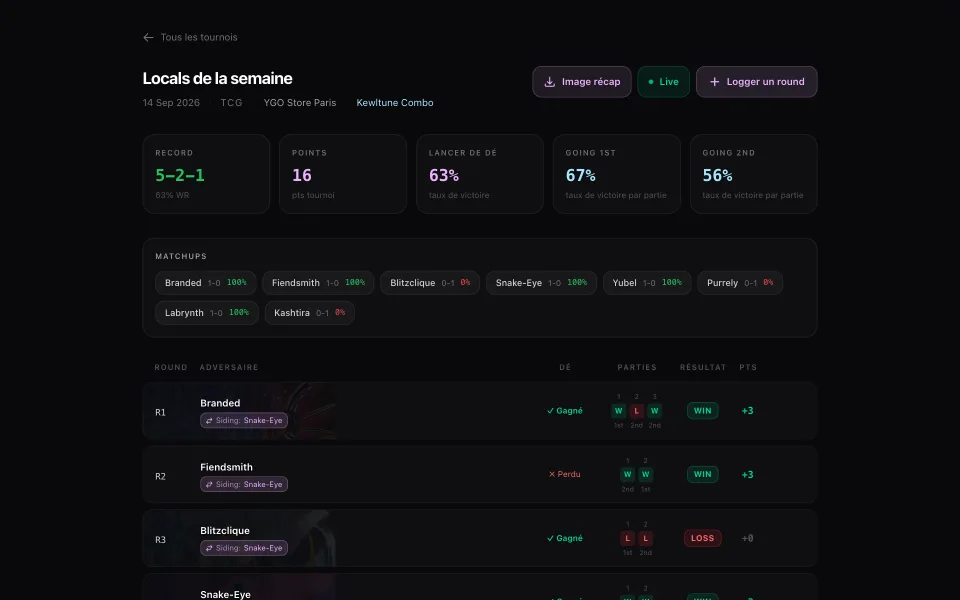Select game 1 W chip in the Branded row
960x600 pixels.
[x=618, y=411]
